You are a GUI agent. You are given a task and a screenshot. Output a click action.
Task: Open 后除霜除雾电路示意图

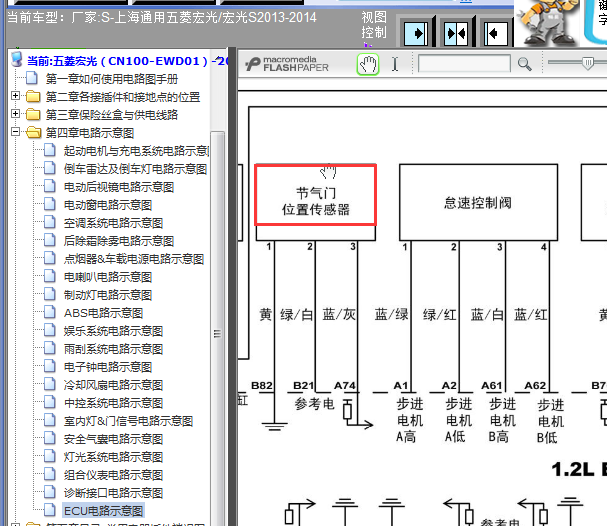pyautogui.click(x=118, y=241)
